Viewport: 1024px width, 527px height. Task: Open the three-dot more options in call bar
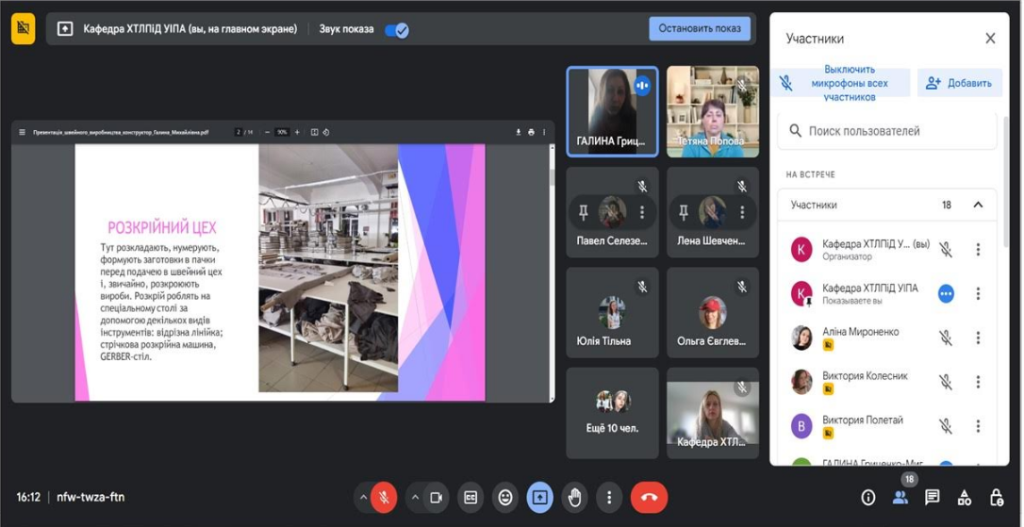click(x=609, y=498)
